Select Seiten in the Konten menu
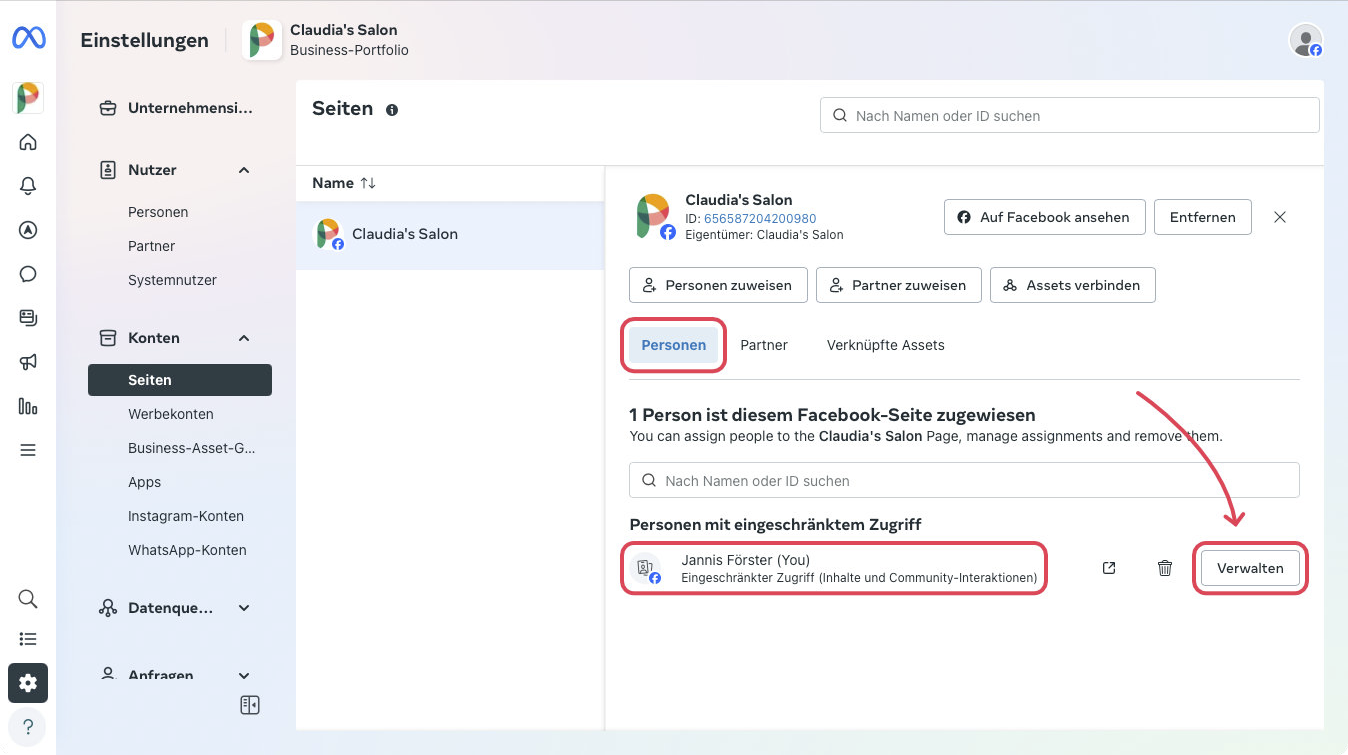This screenshot has width=1348, height=755. point(180,380)
